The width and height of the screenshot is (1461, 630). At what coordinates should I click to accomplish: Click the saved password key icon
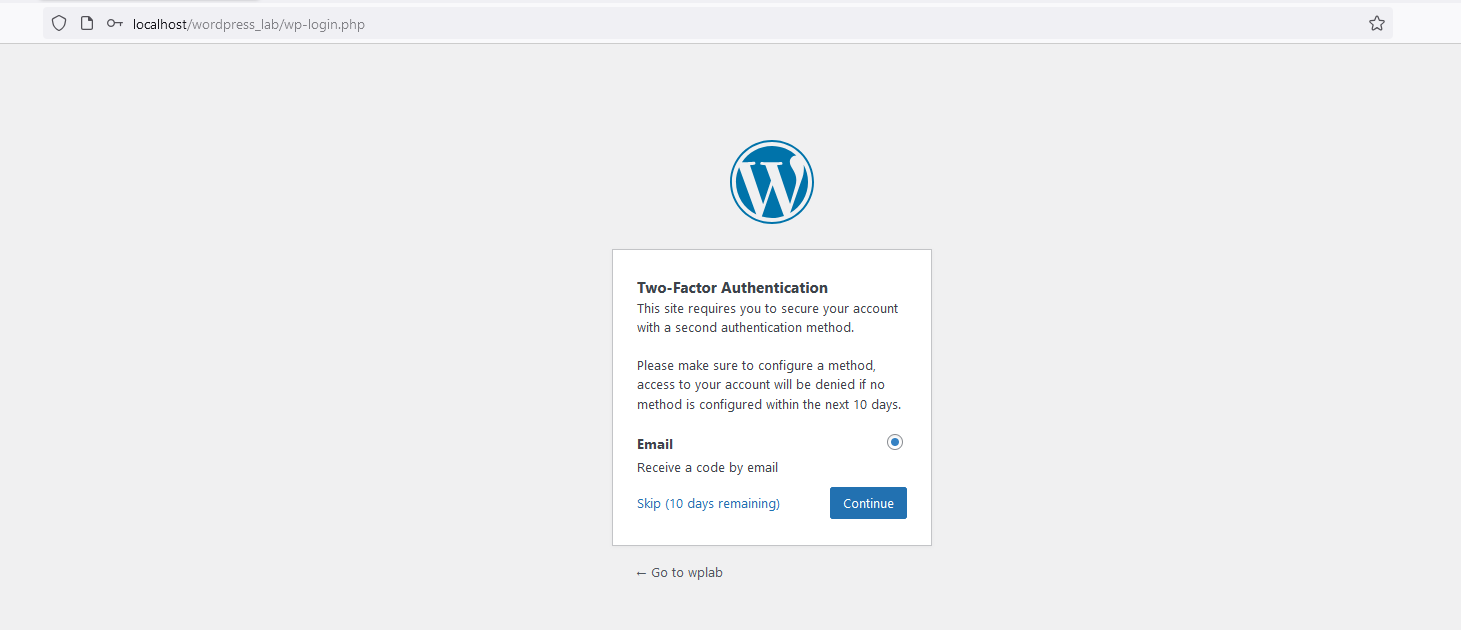coord(115,23)
